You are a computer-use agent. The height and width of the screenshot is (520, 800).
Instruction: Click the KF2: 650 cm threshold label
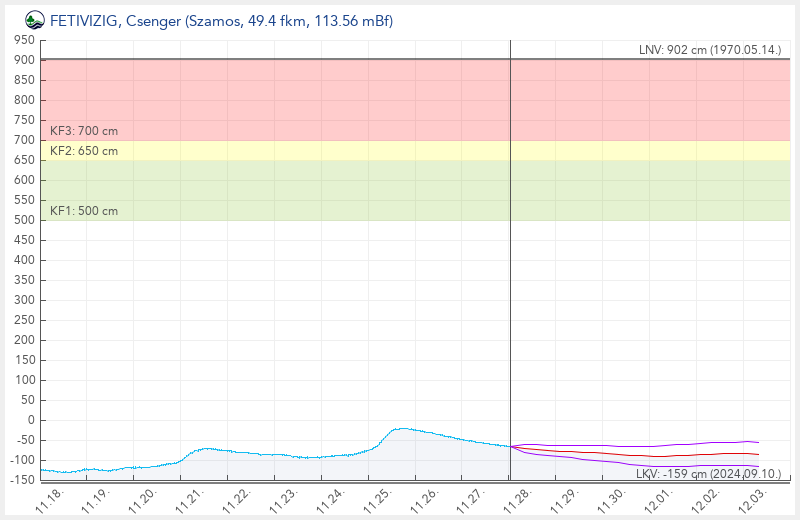point(84,151)
